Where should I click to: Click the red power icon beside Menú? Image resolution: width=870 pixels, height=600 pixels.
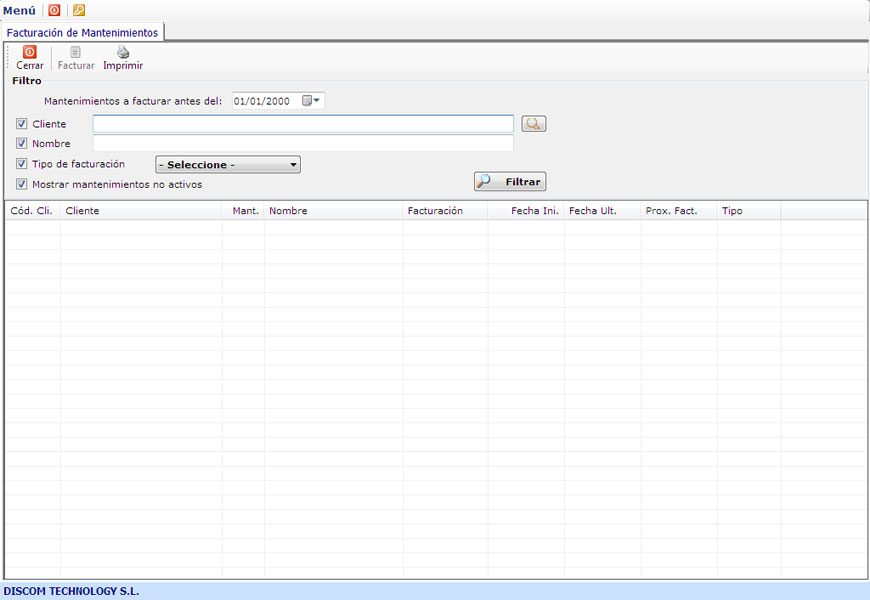pyautogui.click(x=54, y=10)
